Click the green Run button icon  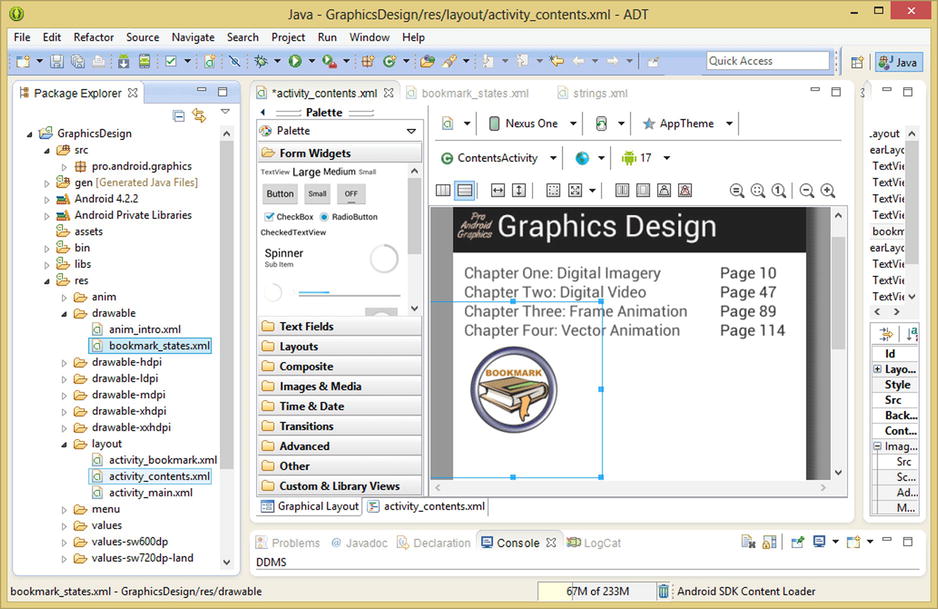tap(295, 61)
